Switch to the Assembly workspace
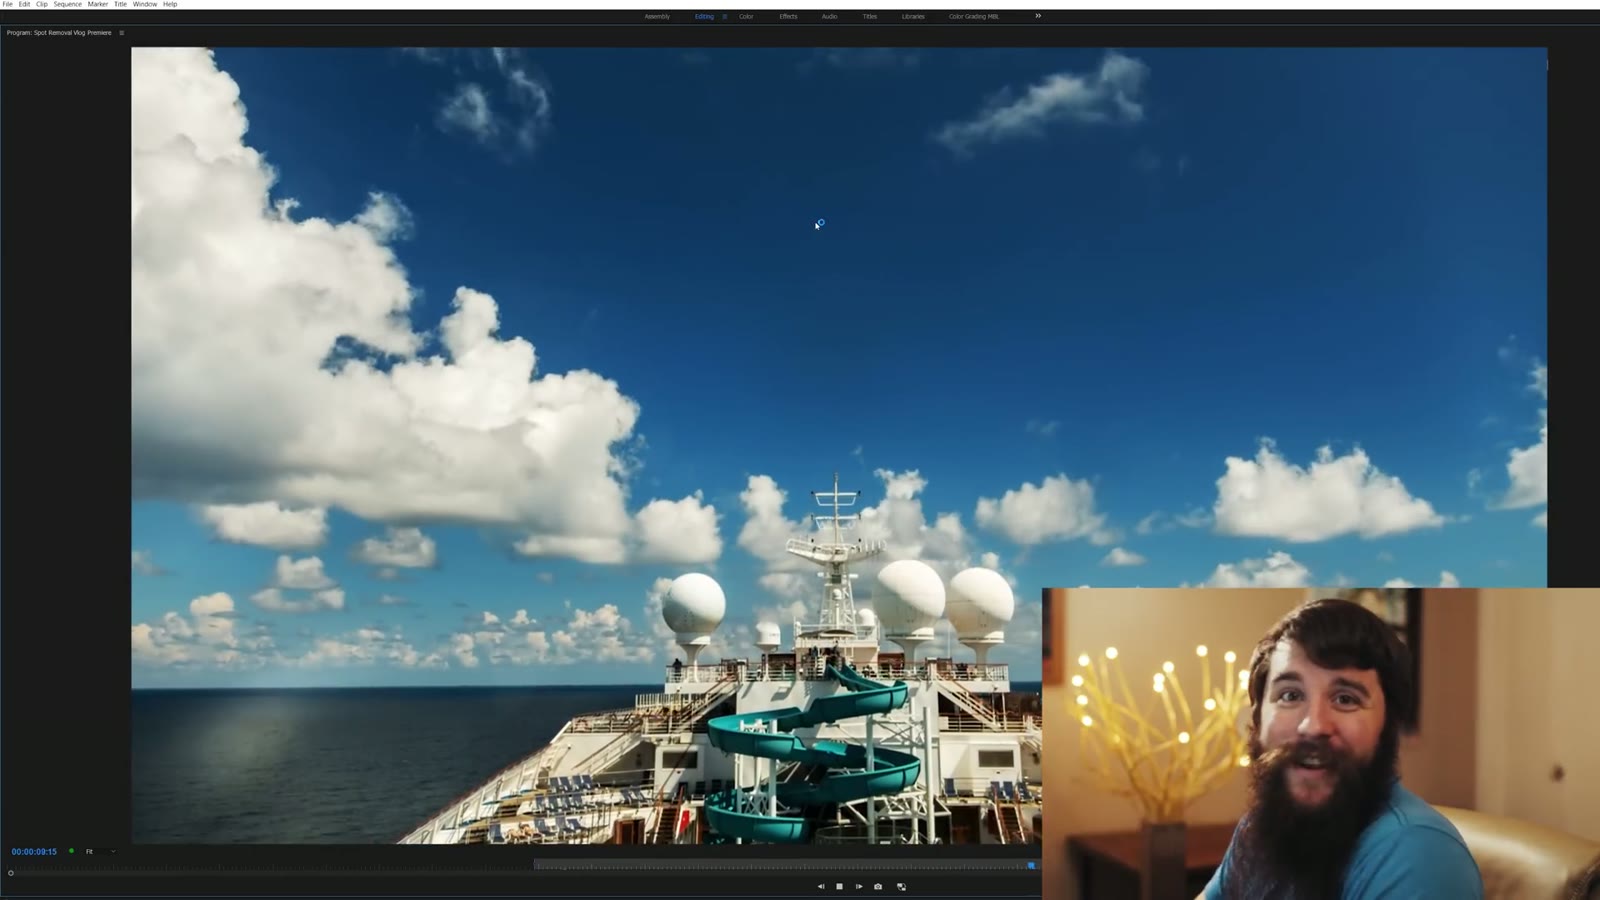 coord(657,16)
